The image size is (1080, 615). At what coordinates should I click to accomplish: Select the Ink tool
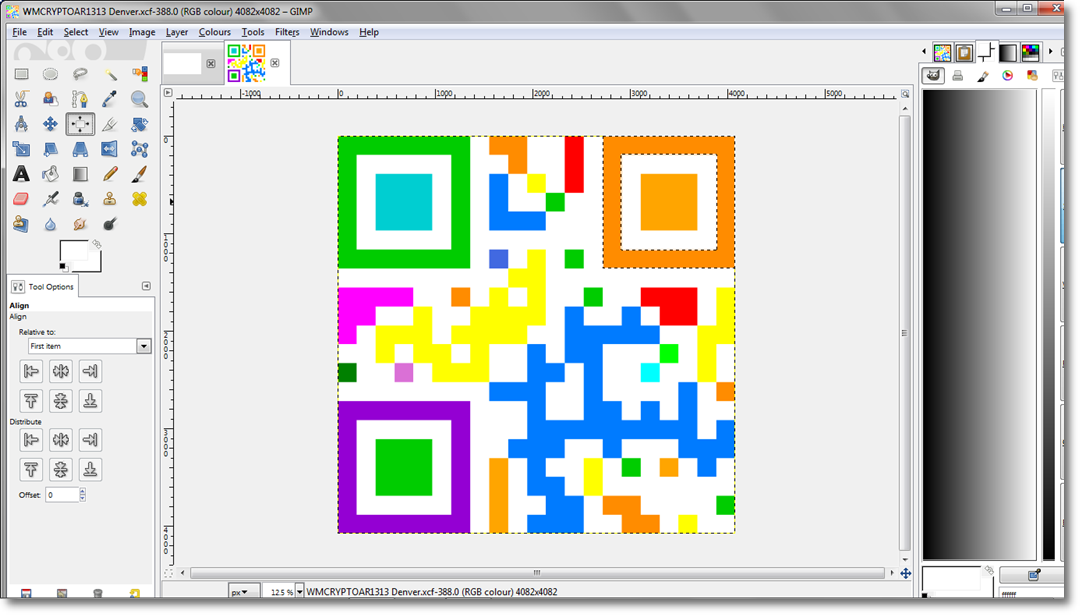tap(80, 199)
